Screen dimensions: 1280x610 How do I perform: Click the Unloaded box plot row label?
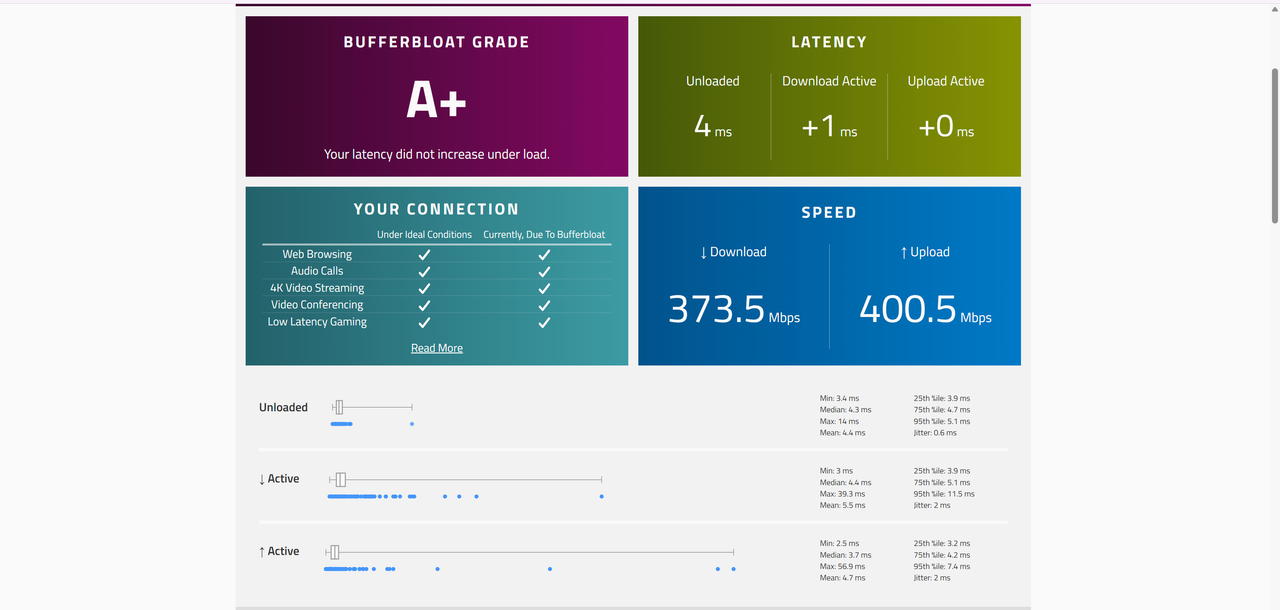coord(283,407)
